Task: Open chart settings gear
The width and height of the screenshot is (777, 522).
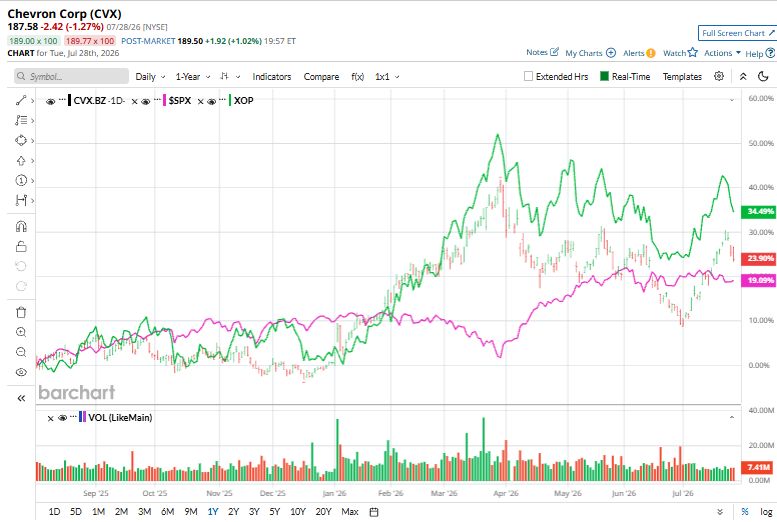Action: (719, 76)
